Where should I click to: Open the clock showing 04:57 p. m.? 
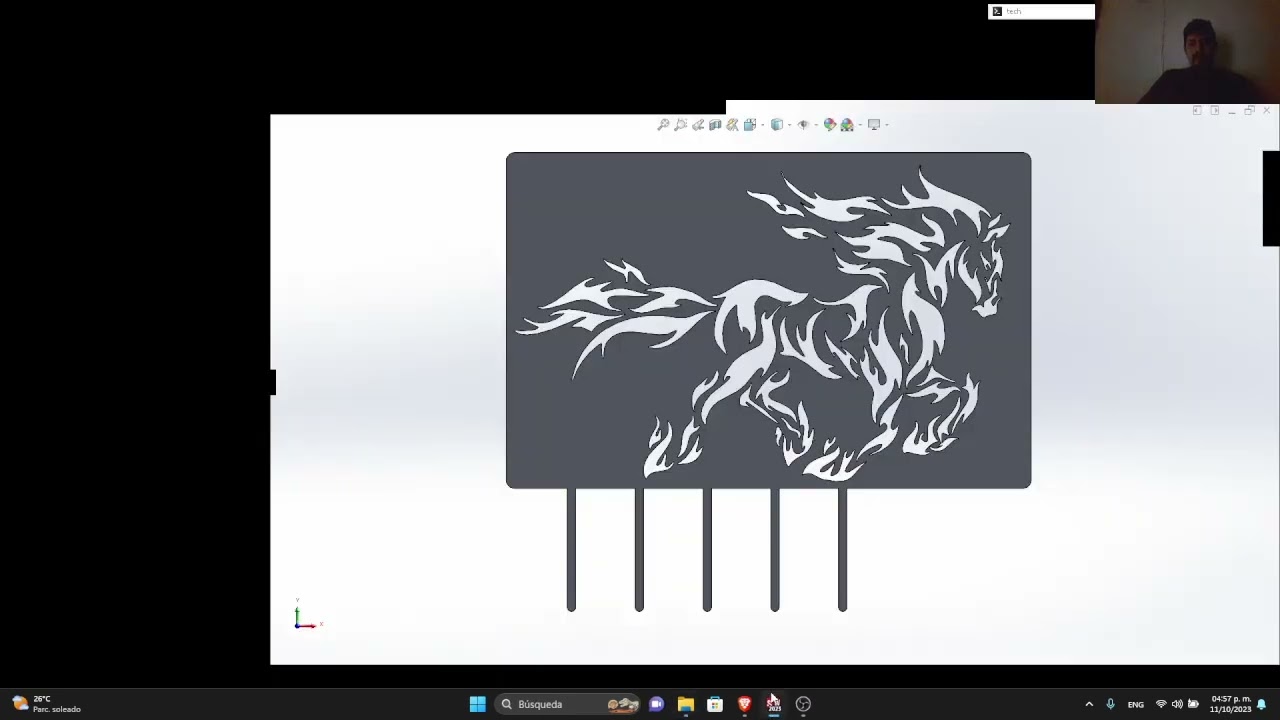(1231, 704)
